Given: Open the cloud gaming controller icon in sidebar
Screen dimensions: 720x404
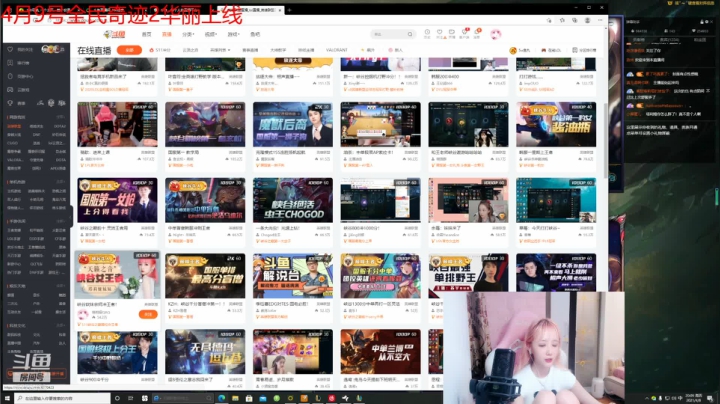Looking at the screenshot, I should coord(10,90).
